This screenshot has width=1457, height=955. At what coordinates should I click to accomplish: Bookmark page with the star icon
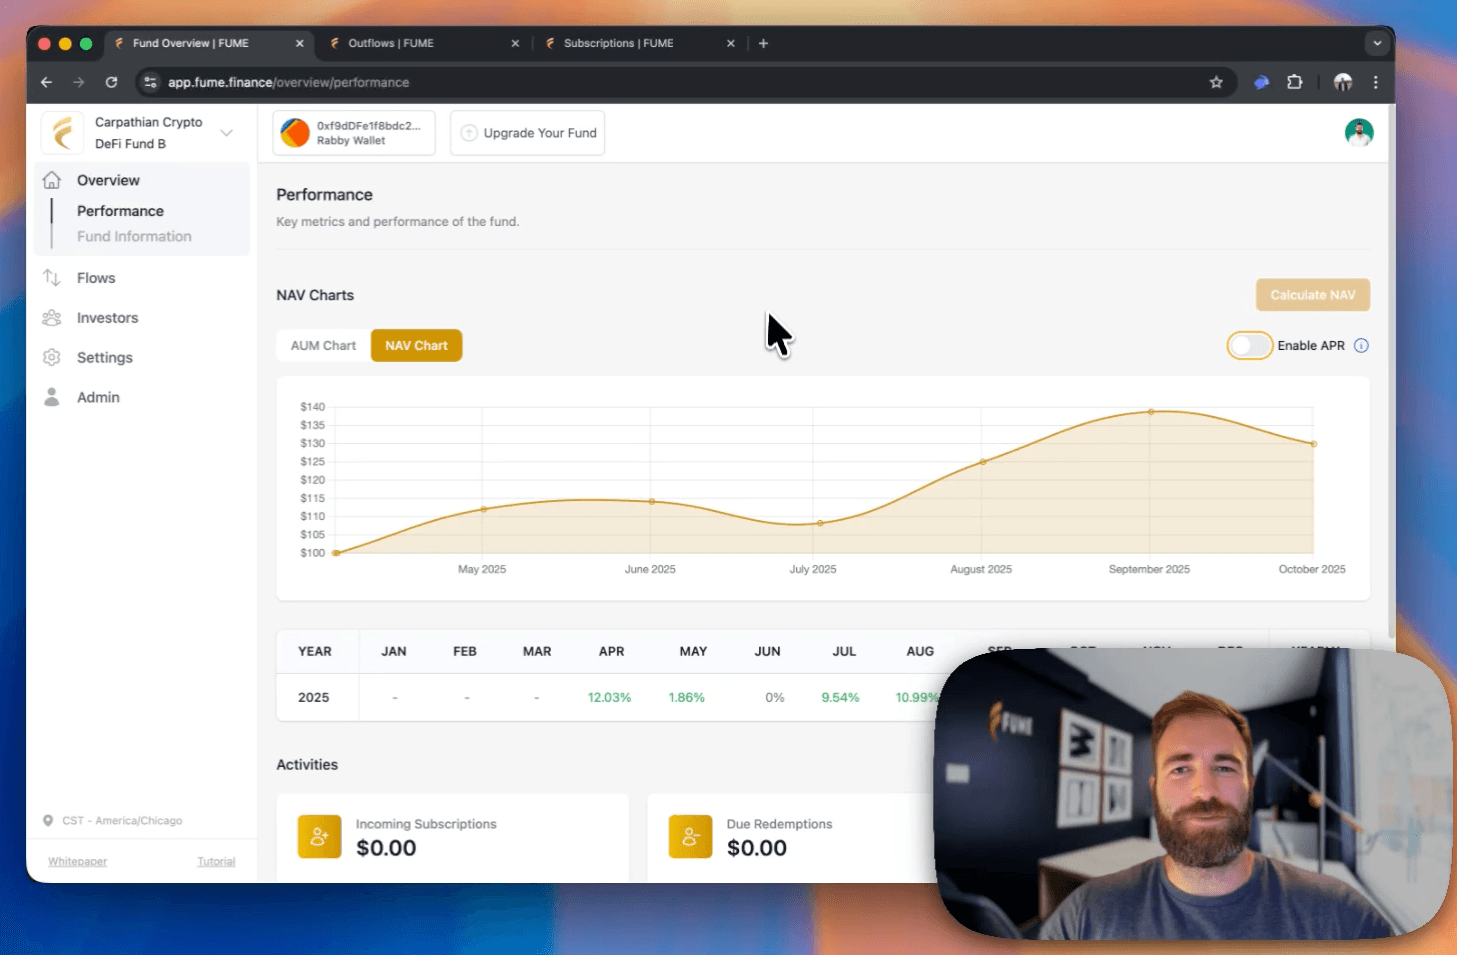tap(1216, 83)
